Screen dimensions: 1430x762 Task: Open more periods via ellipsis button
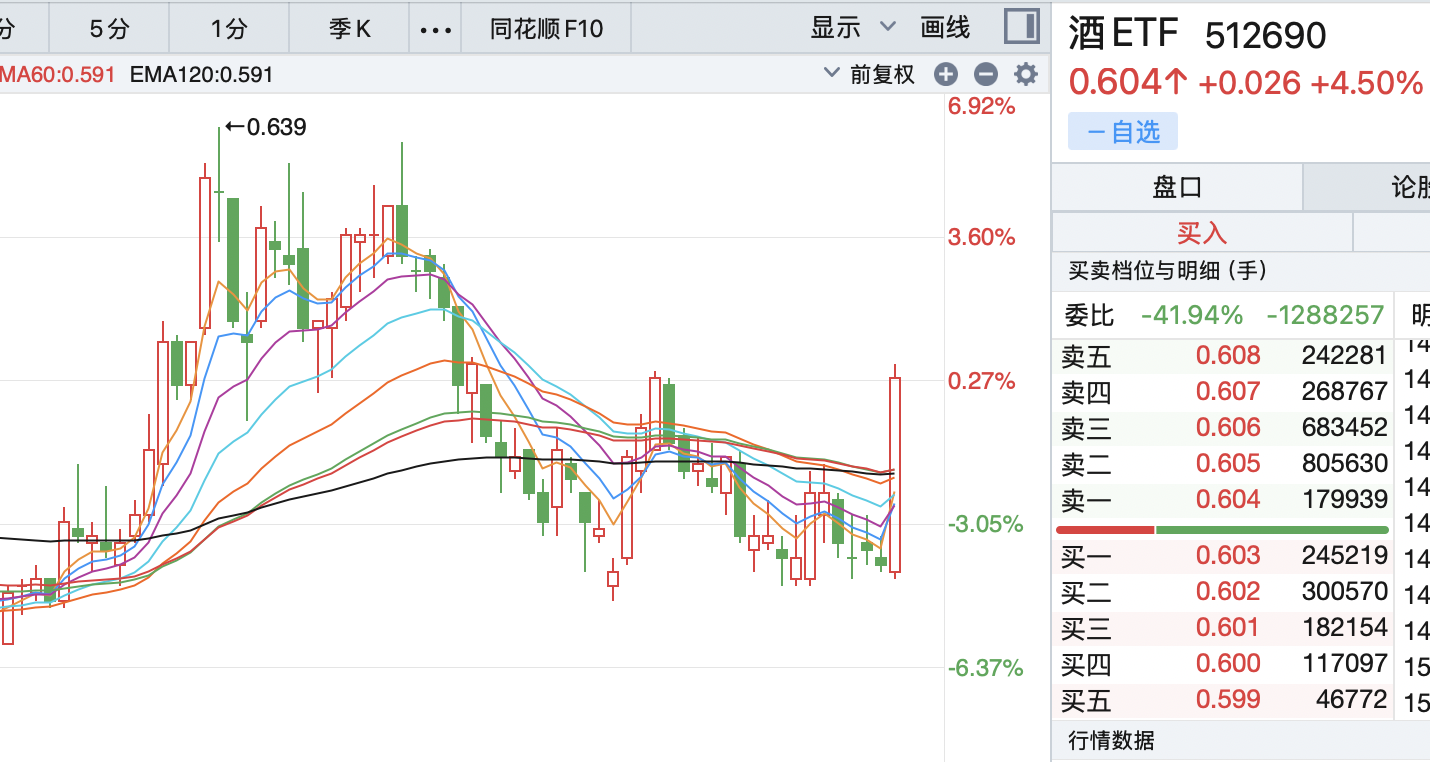(x=435, y=29)
